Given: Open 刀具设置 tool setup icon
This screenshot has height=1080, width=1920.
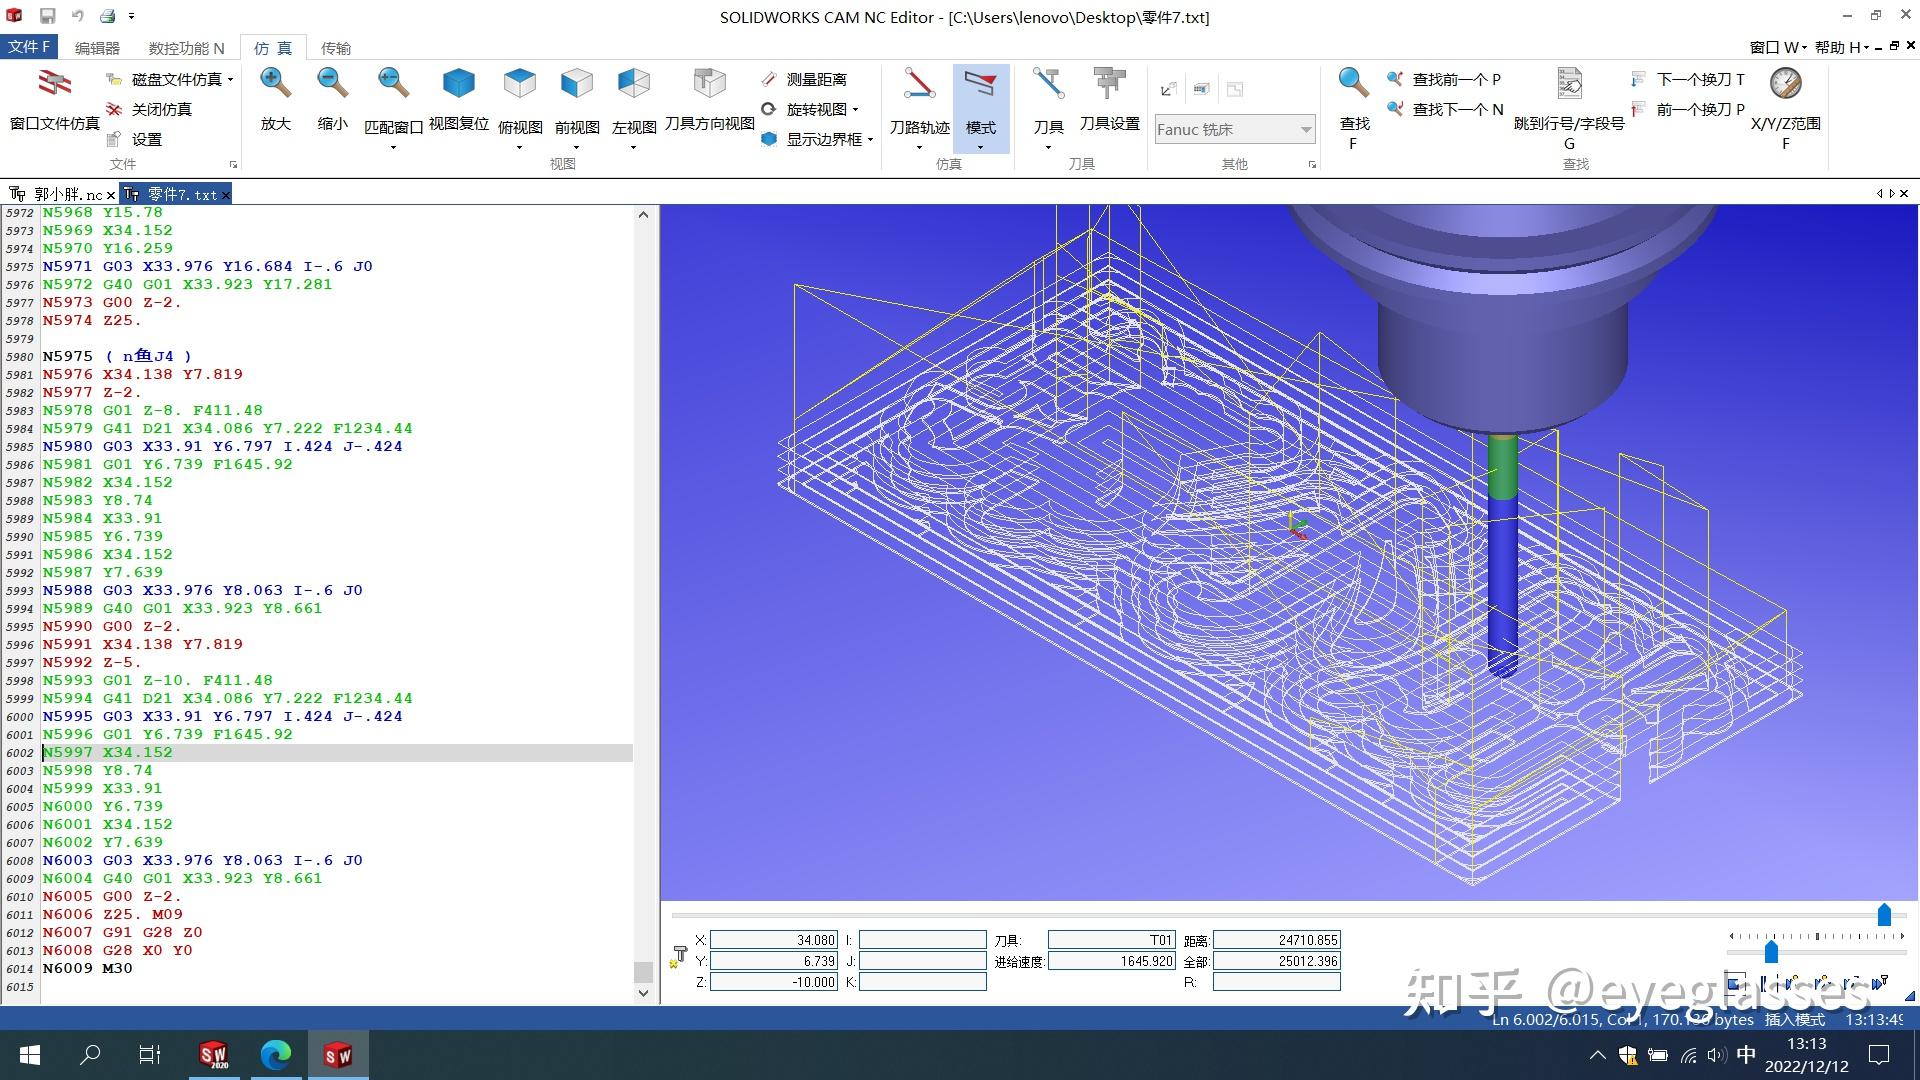Looking at the screenshot, I should point(1109,84).
